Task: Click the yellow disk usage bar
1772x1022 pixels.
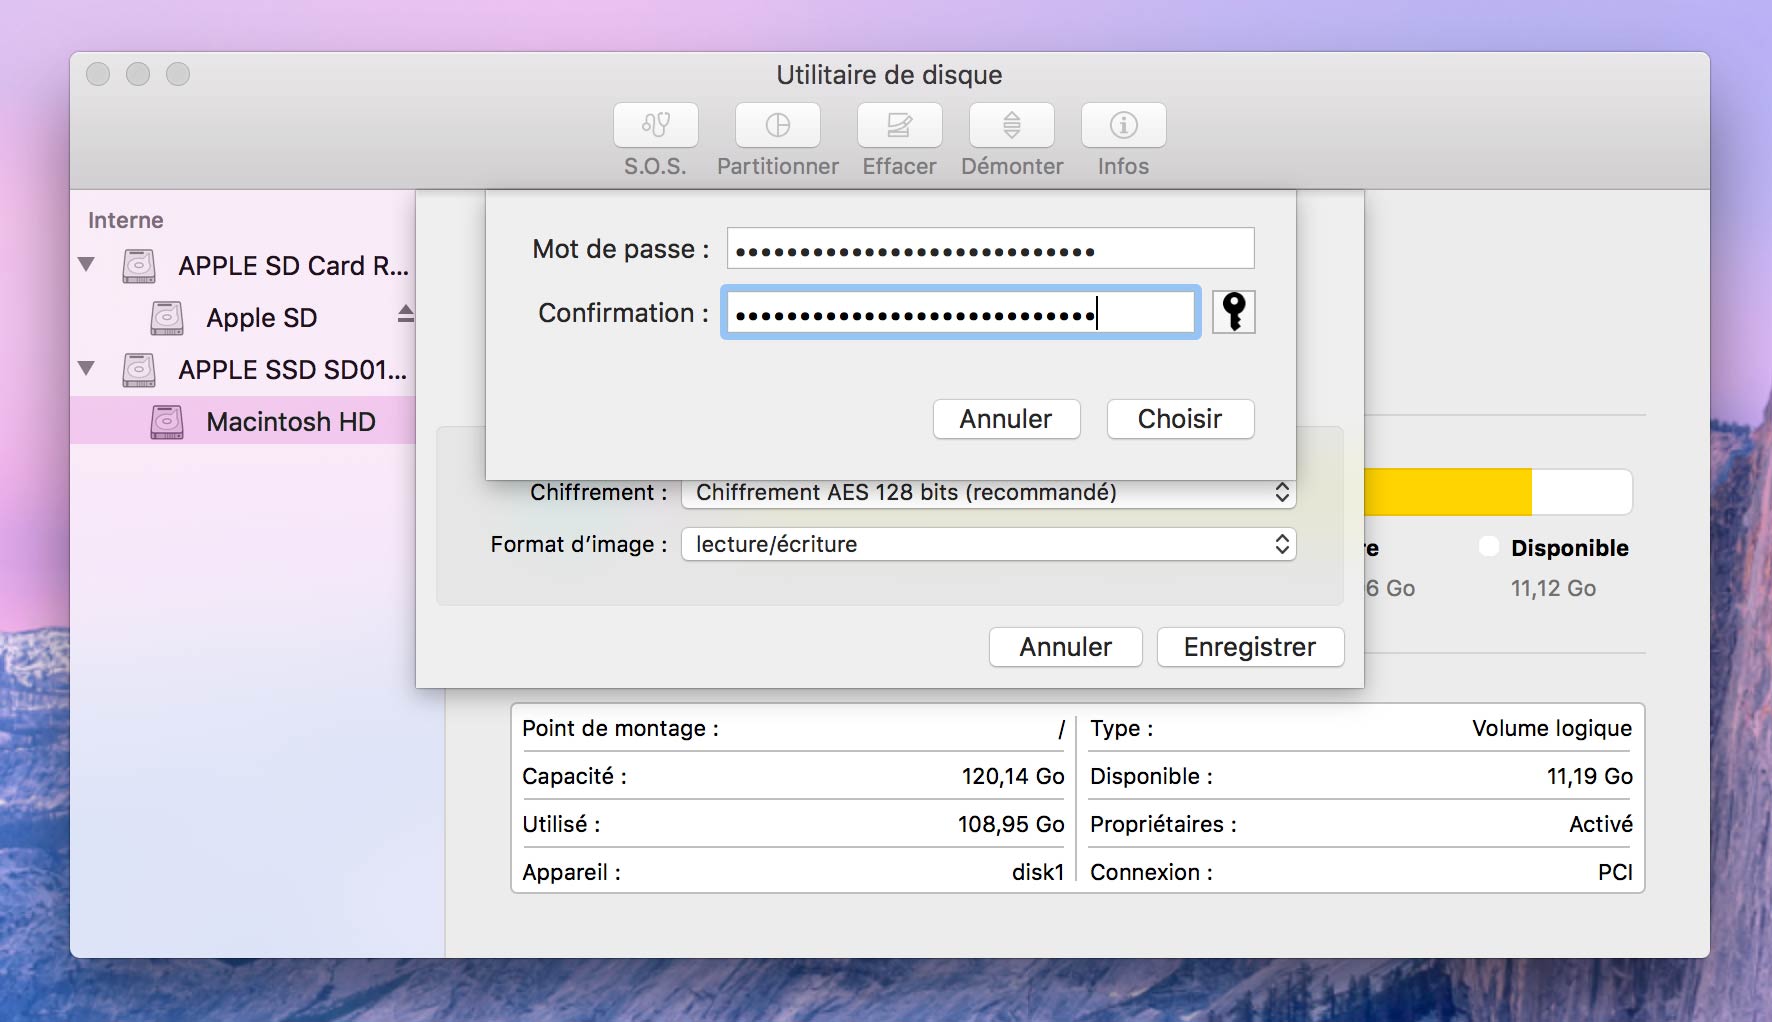Action: click(x=1448, y=492)
